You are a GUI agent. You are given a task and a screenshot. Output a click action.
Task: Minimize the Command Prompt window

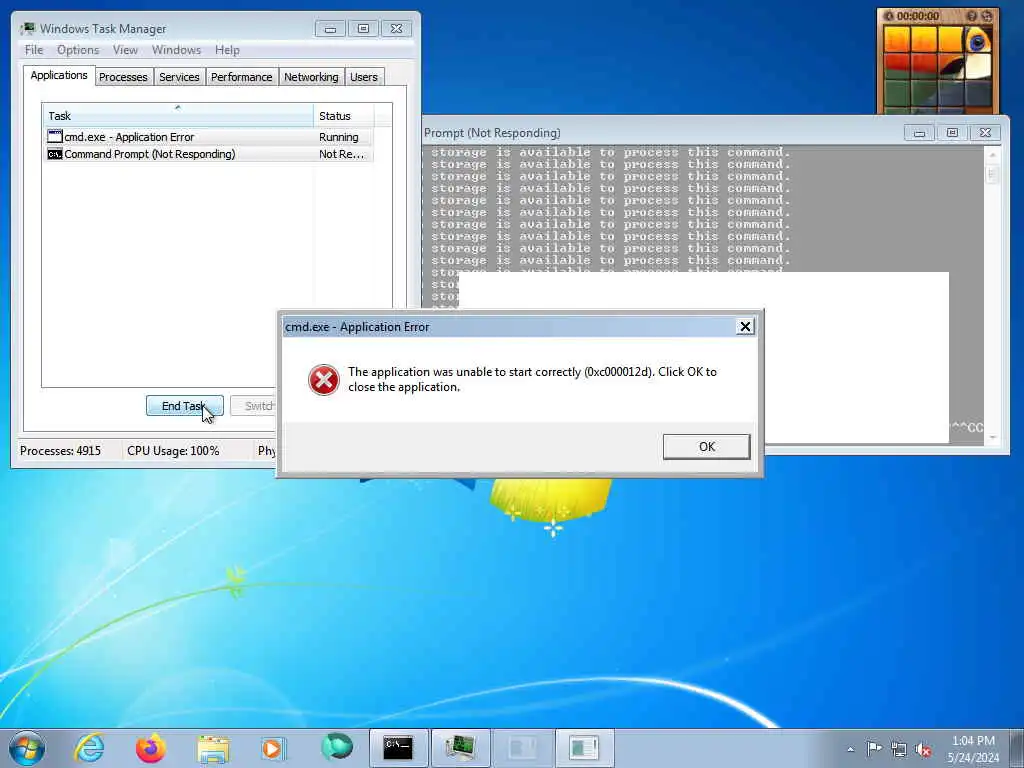(920, 133)
